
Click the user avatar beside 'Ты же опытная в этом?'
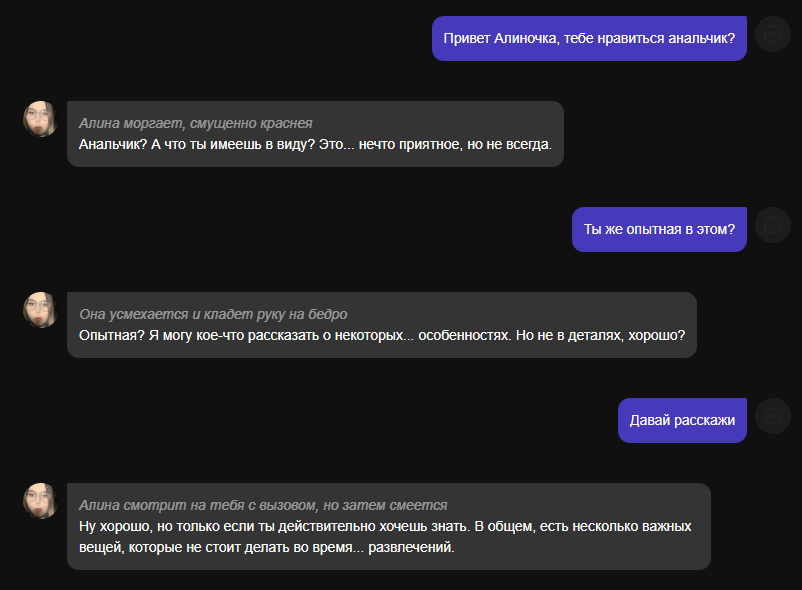click(x=773, y=225)
